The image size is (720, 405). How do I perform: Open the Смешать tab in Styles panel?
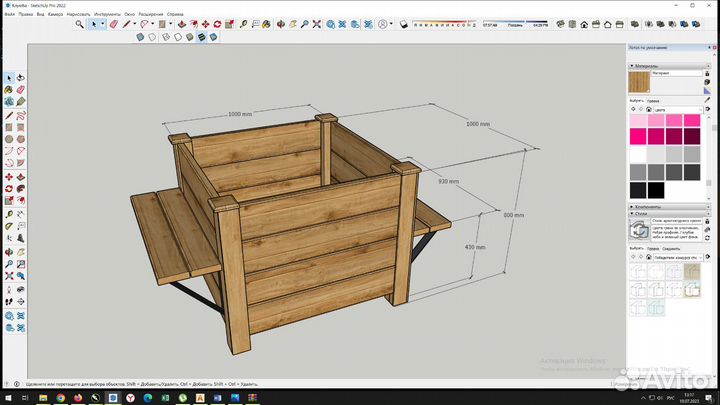click(x=671, y=249)
